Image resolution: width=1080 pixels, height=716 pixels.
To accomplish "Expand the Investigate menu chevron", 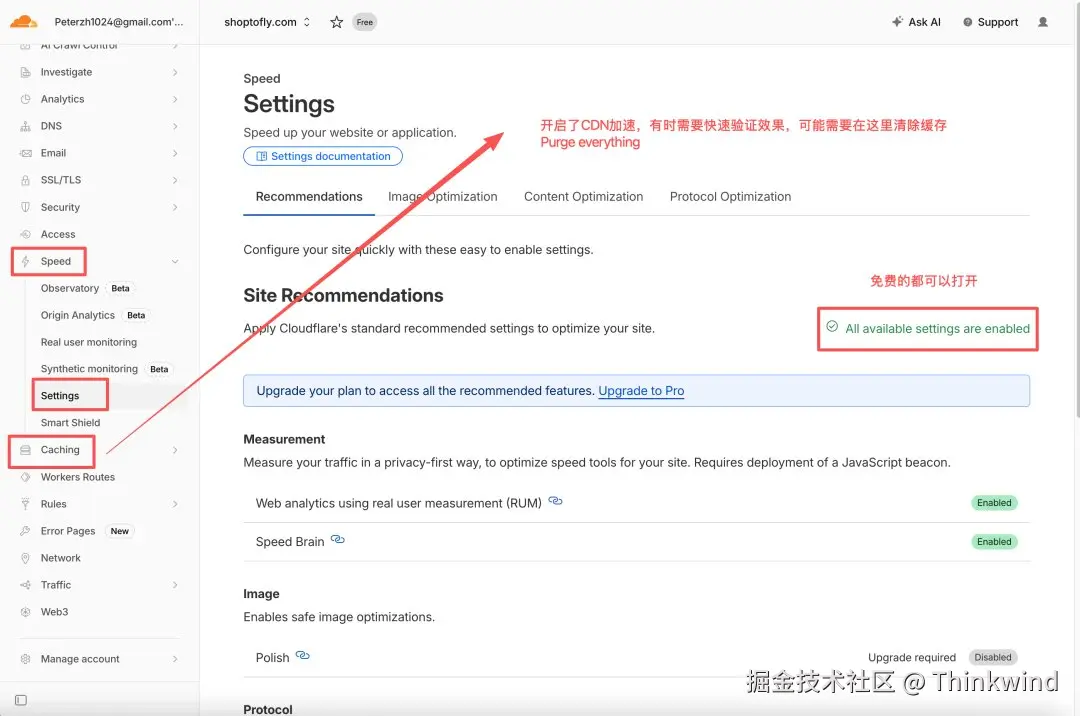I will (175, 72).
